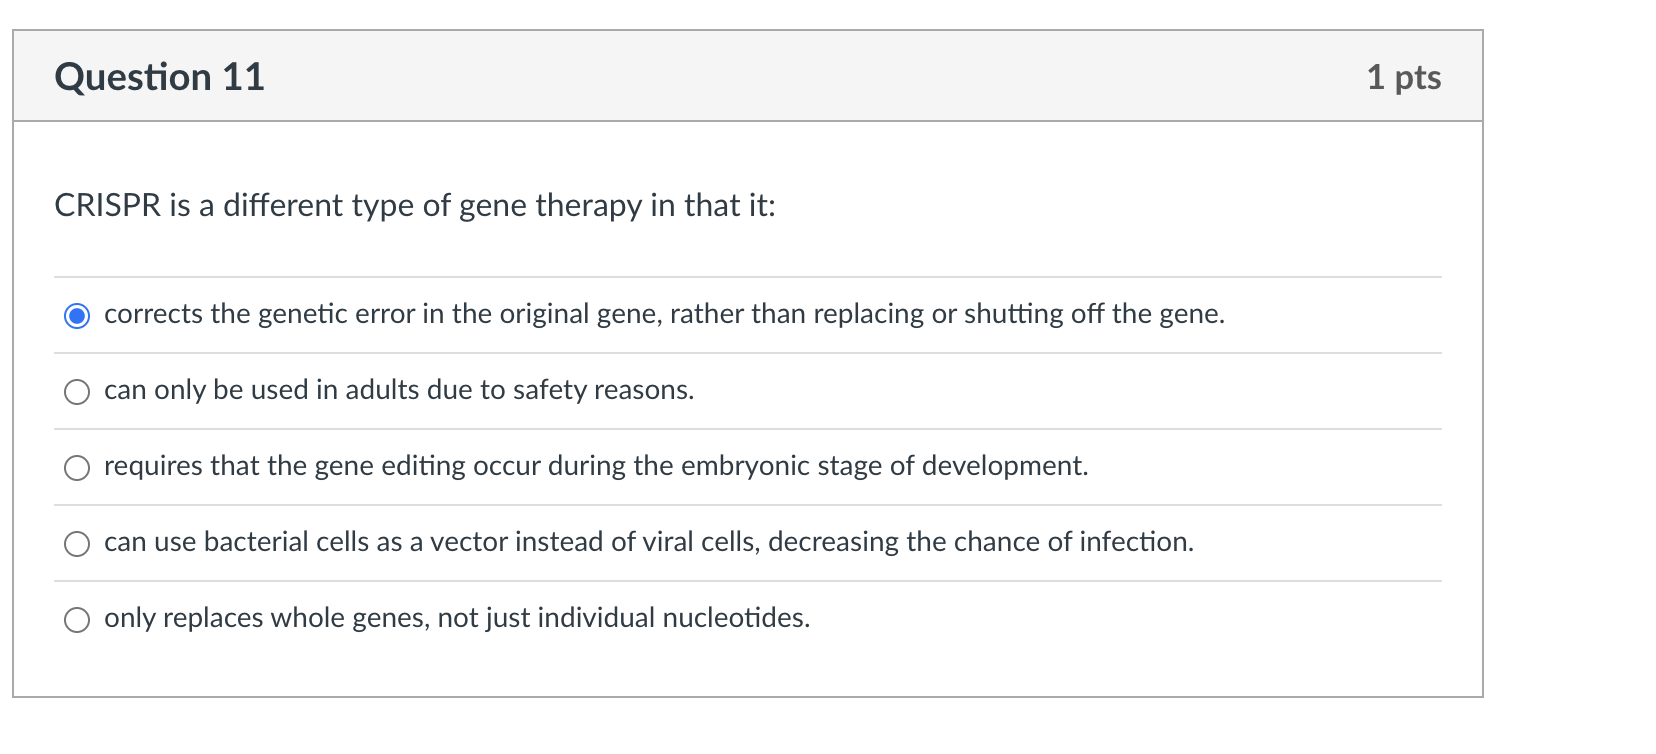This screenshot has height=754, width=1656.
Task: Click the currently selected blue radio button
Action: point(76,315)
